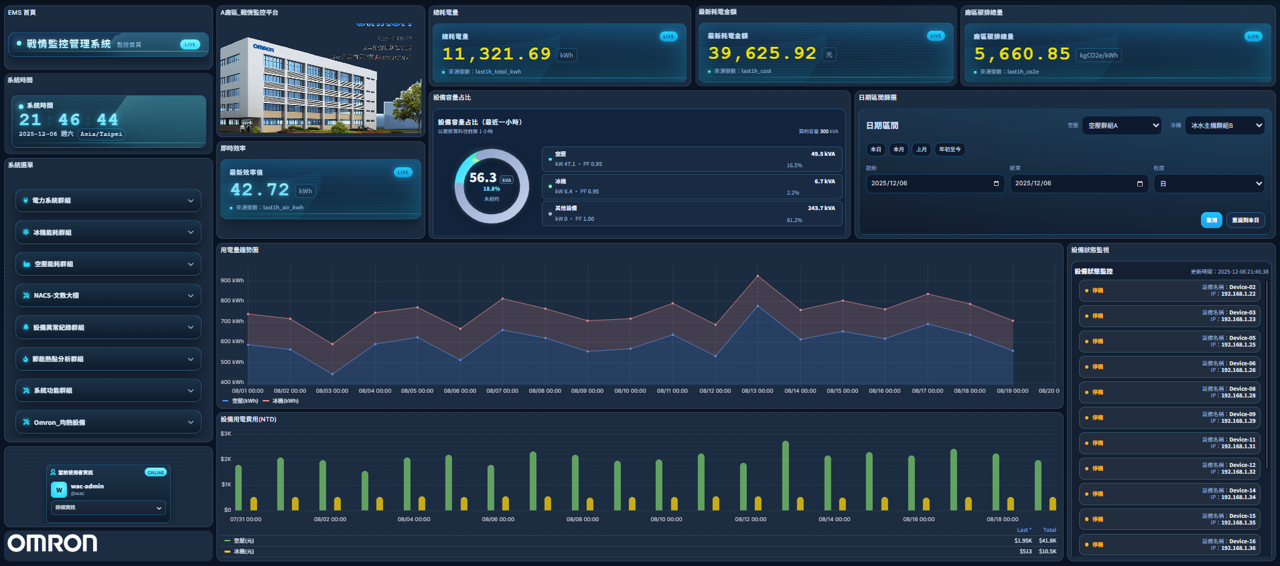This screenshot has height=566, width=1280.
Task: Select the 系統功能群組 menu item
Action: 108,391
